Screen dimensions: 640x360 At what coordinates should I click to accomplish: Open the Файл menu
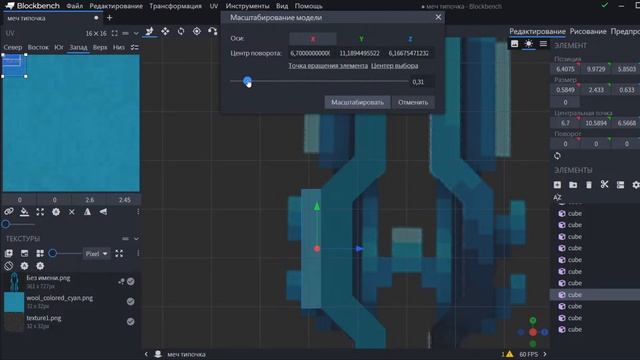[75, 6]
